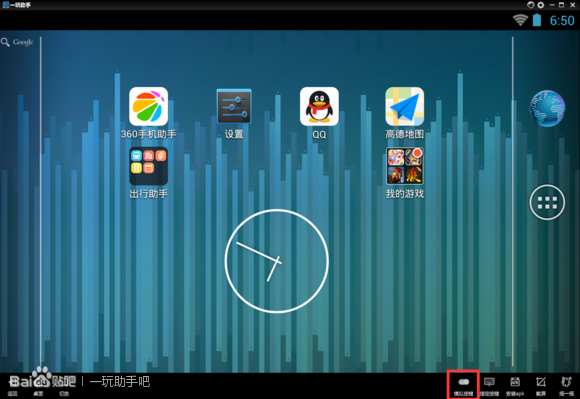Tap the Google search bar
Screen dimensions: 580x399
click(17, 42)
